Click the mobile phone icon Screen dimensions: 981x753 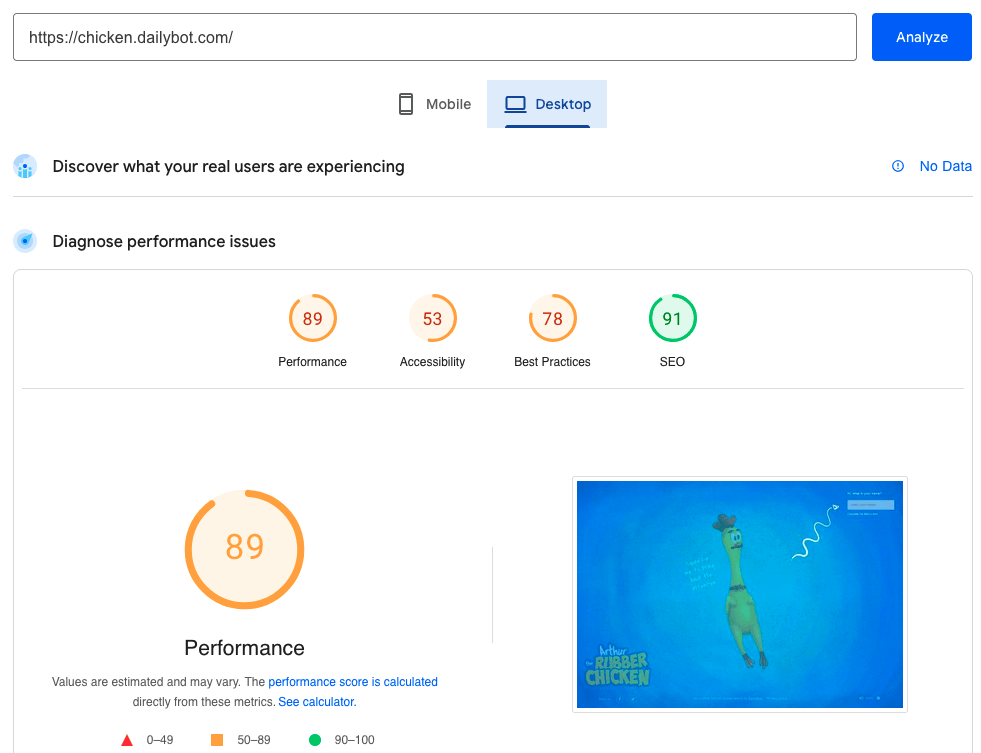pyautogui.click(x=406, y=104)
